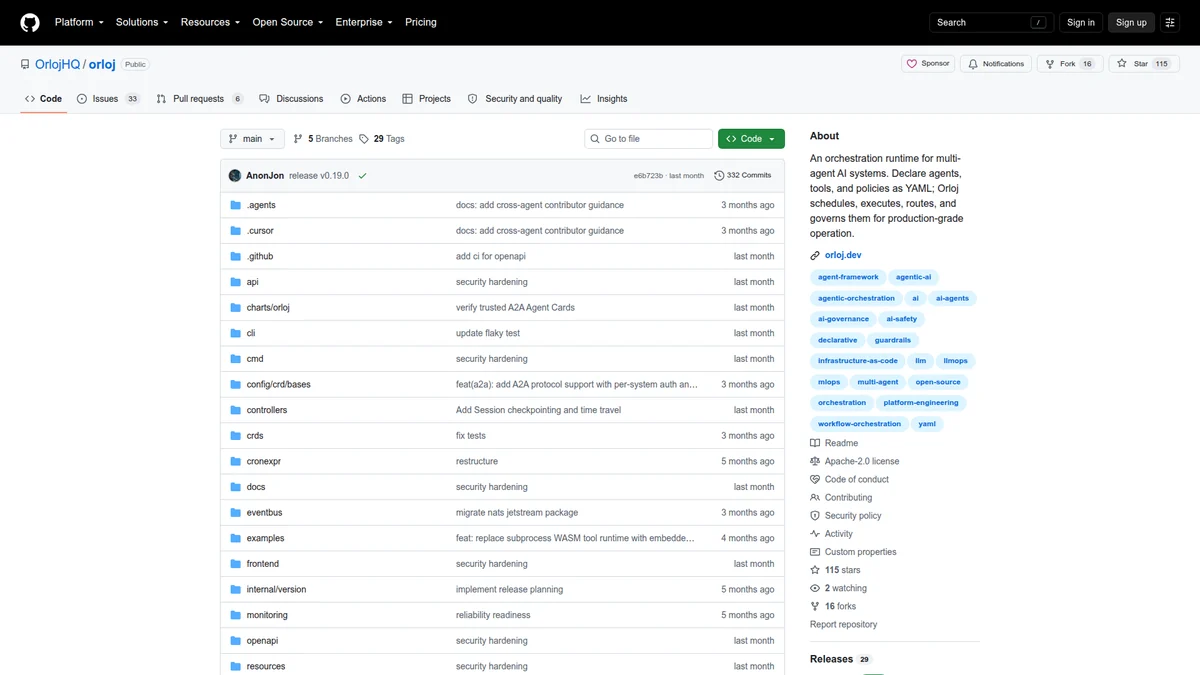Click the .agents folder icon

pyautogui.click(x=236, y=205)
